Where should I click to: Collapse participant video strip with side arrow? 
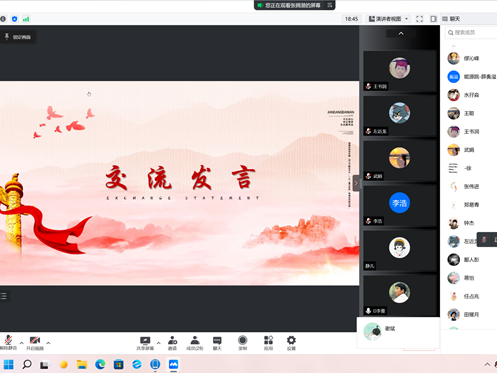(x=356, y=183)
